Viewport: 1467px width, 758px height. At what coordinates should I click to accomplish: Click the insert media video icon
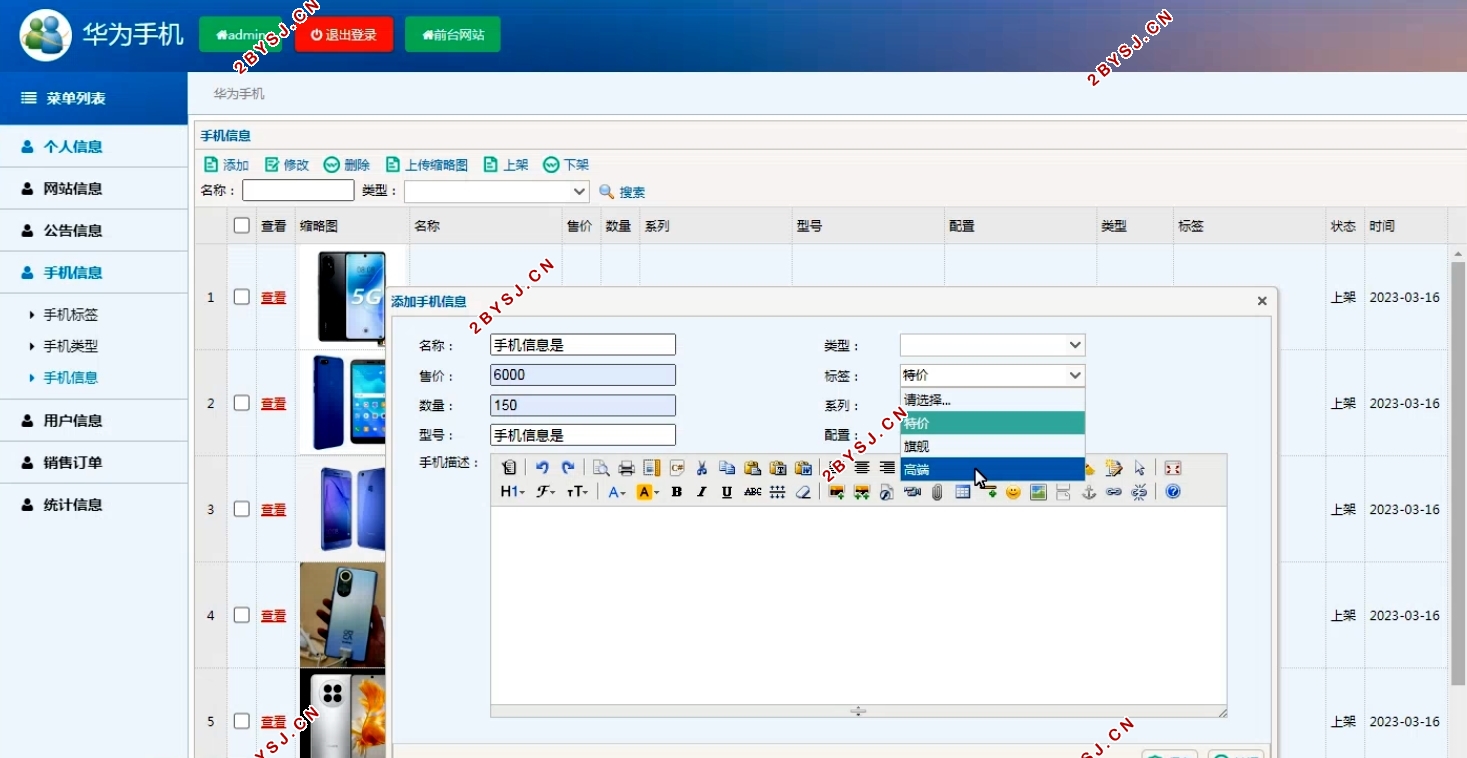pyautogui.click(x=912, y=492)
